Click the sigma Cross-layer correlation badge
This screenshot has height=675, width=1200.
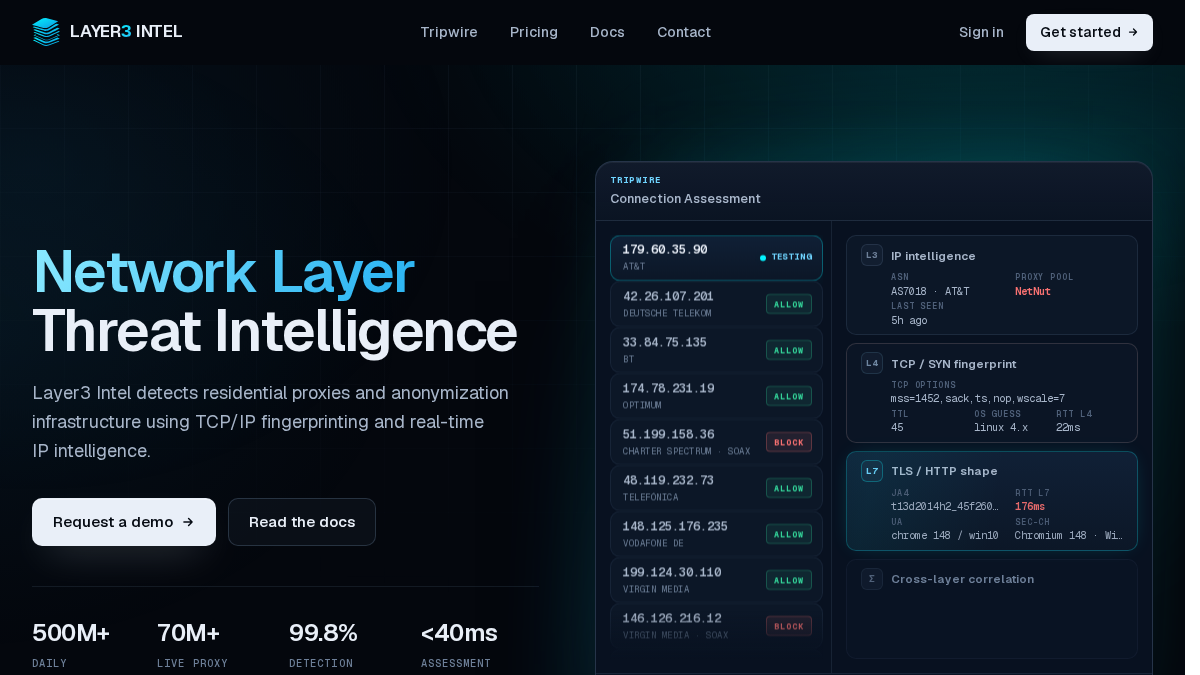pyautogui.click(x=872, y=579)
